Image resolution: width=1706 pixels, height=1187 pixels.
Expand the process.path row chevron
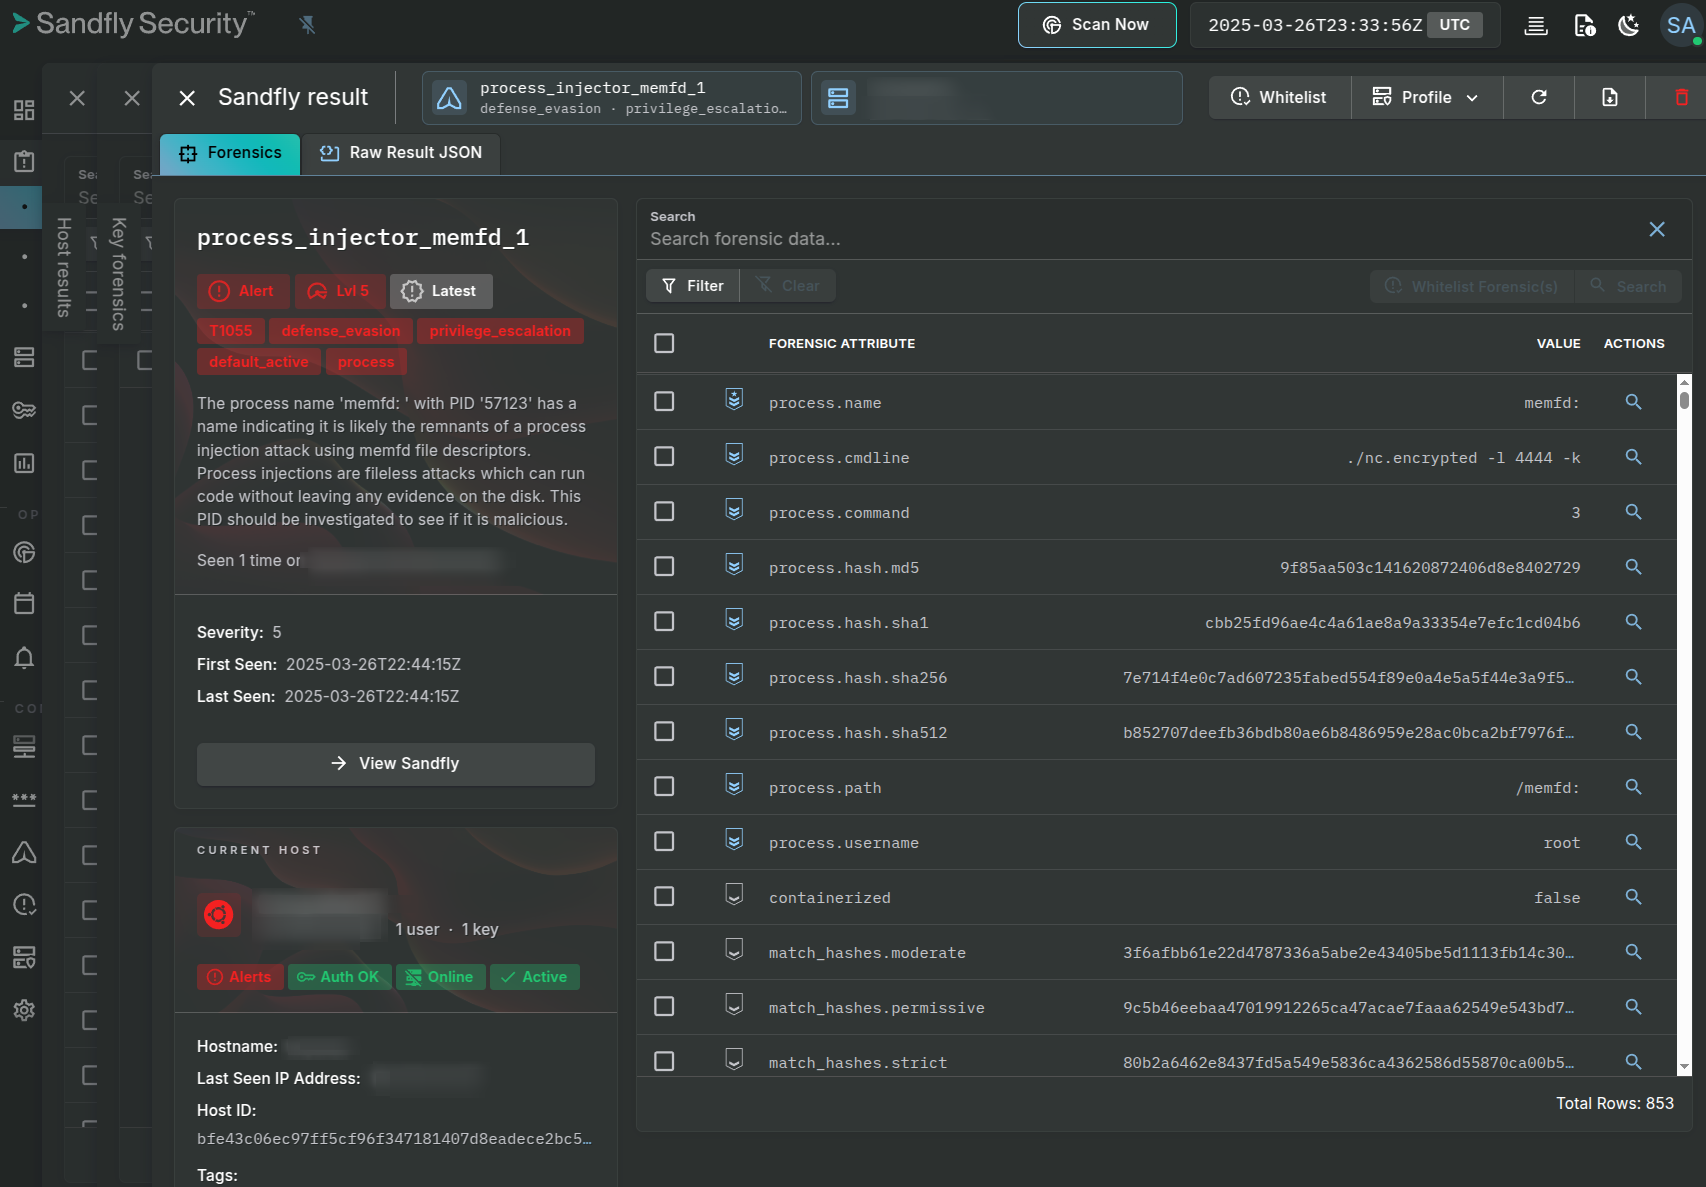tap(734, 786)
